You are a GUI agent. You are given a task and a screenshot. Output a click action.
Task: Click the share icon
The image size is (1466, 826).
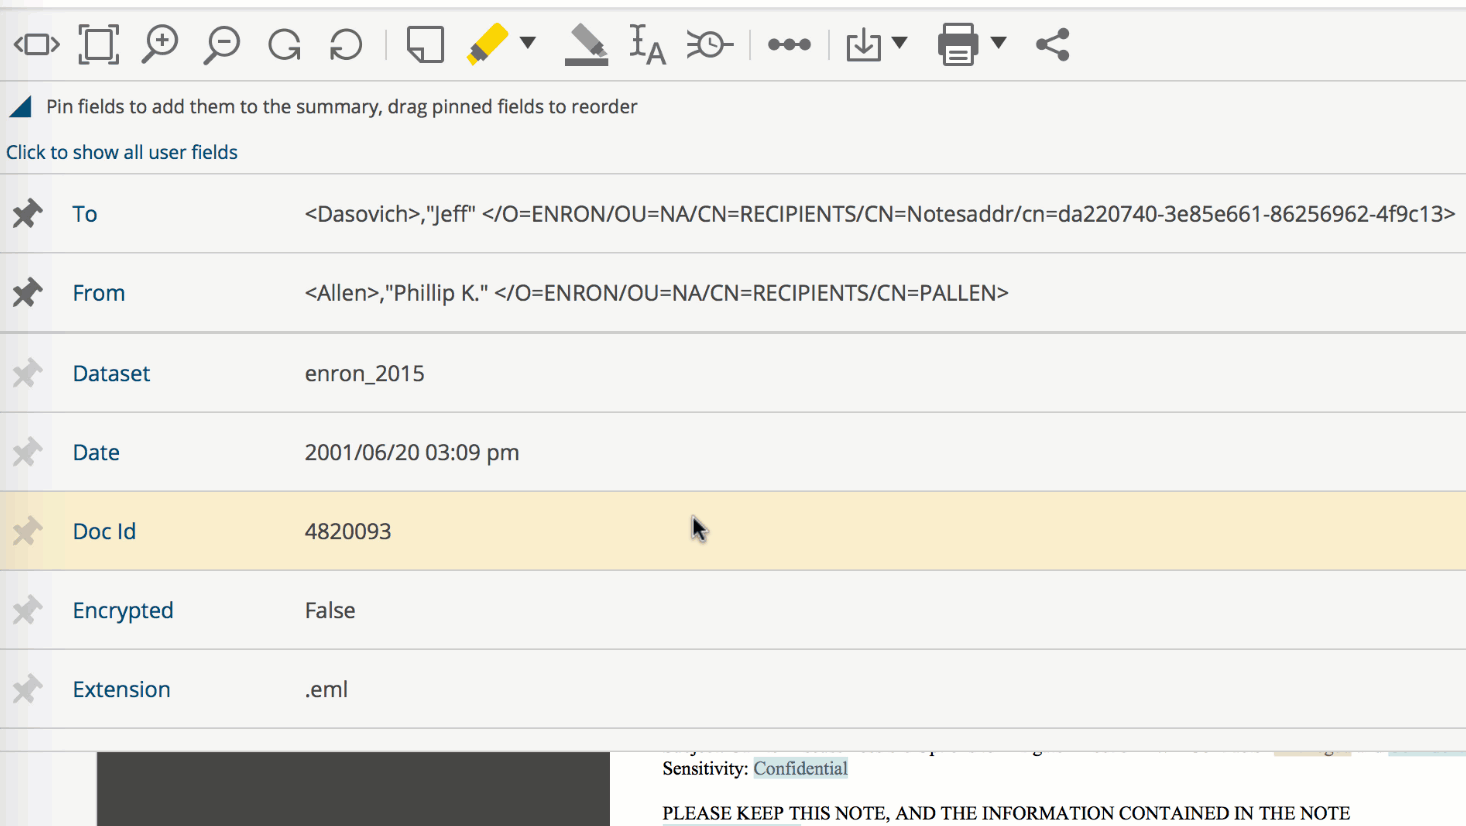pos(1053,45)
